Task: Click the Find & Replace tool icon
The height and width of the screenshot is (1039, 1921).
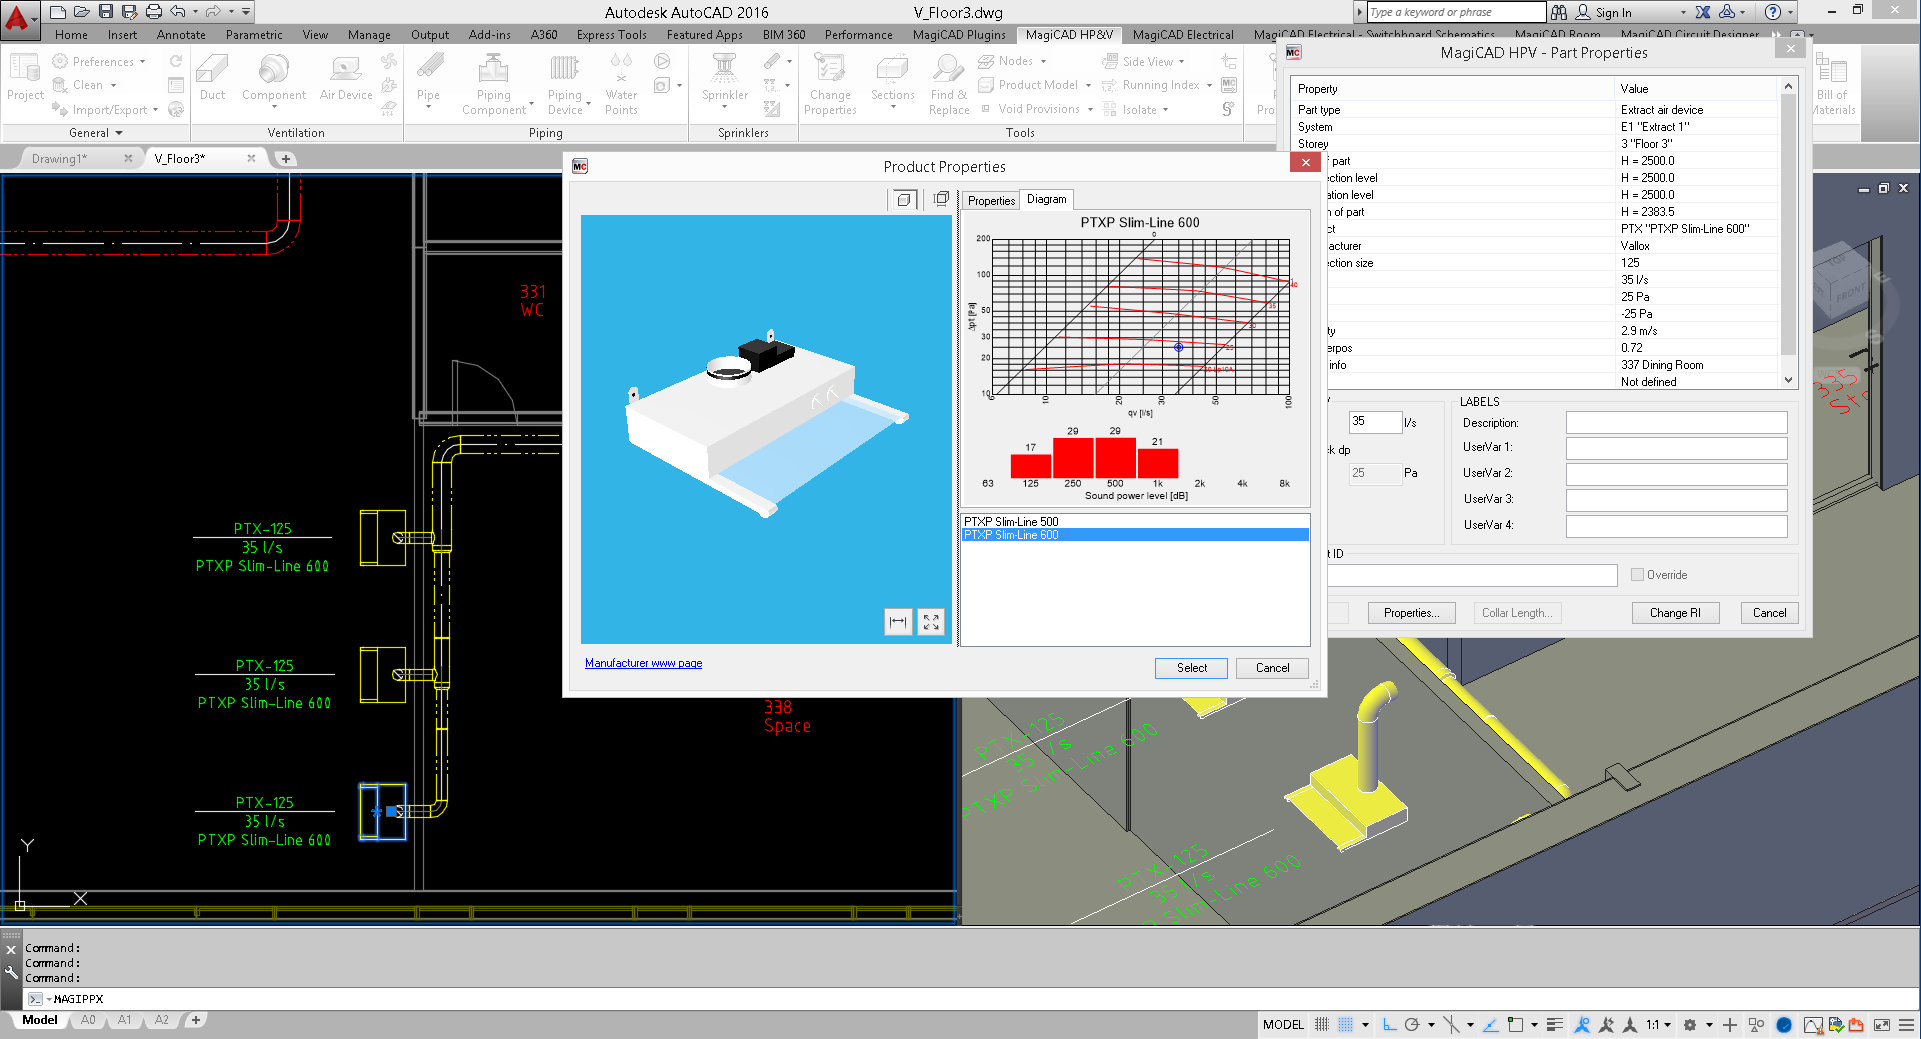Action: point(948,83)
